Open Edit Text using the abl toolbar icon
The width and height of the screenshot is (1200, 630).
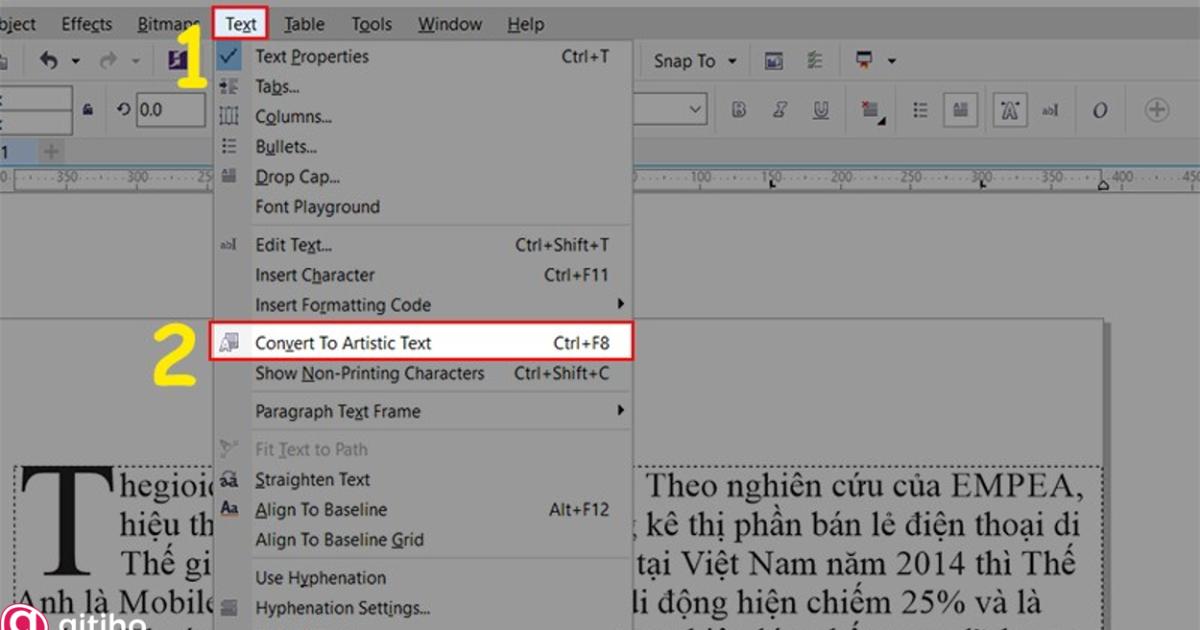tap(1049, 109)
